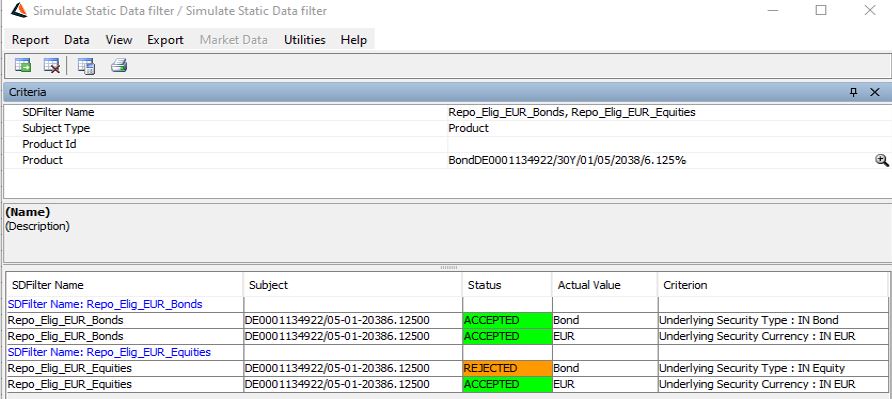Screen dimensions: 892x399
Task: Click the magnifier icon next to Product value
Action: tap(882, 161)
